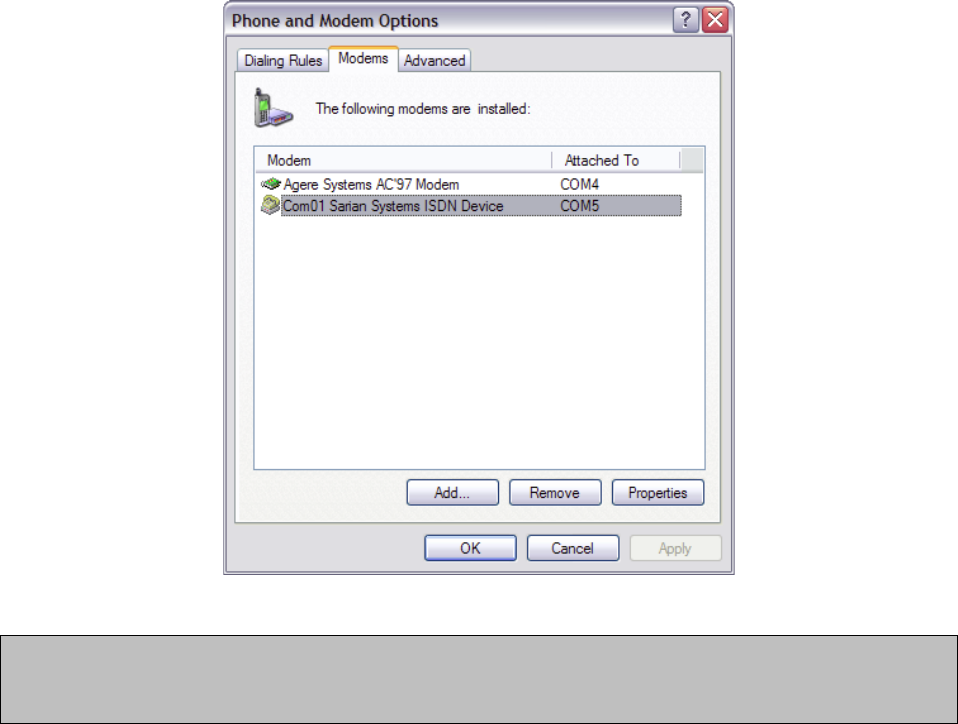
Task: Click the phone and modem illustration icon
Action: [x=273, y=108]
